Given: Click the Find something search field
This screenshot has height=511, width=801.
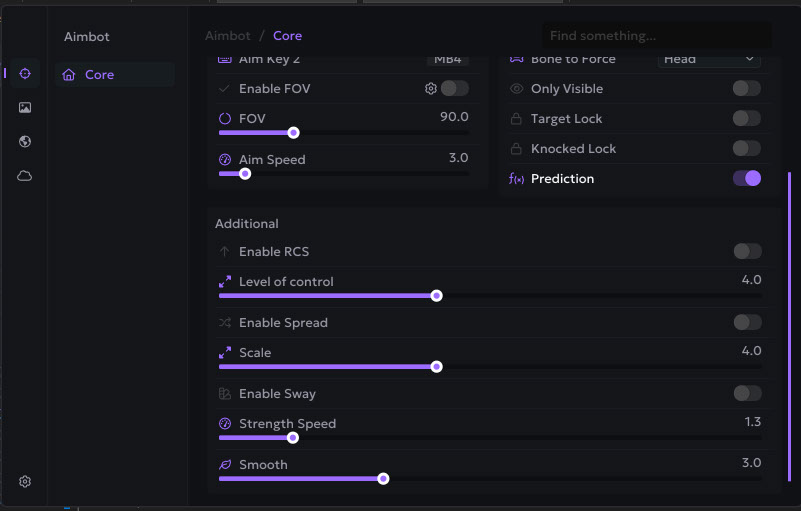Looking at the screenshot, I should tap(656, 36).
